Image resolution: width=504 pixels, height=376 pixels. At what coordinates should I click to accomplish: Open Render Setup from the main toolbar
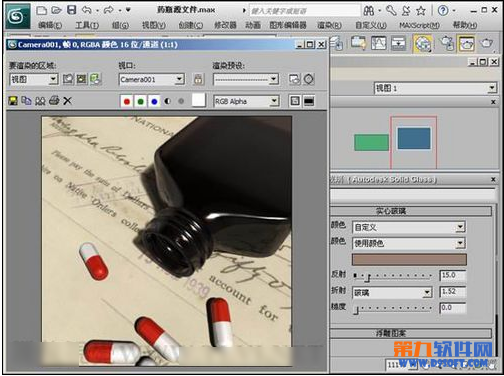tap(447, 43)
